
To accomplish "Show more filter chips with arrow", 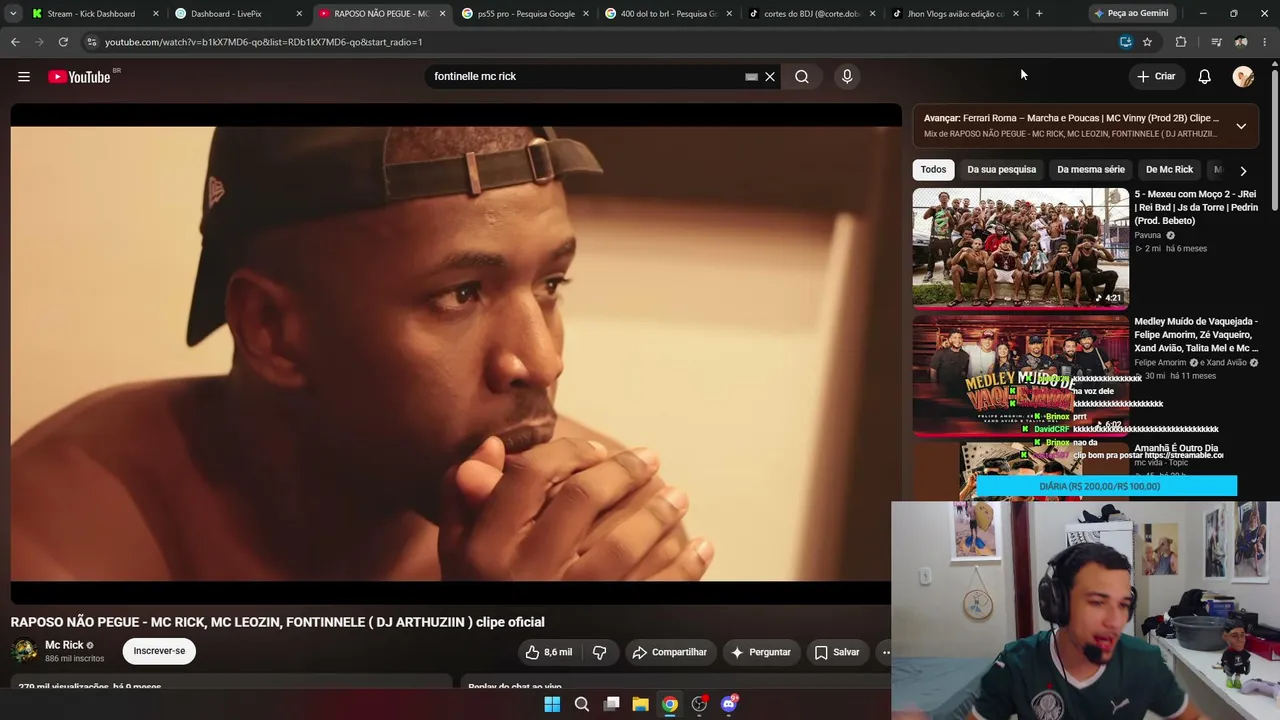I will pos(1243,171).
